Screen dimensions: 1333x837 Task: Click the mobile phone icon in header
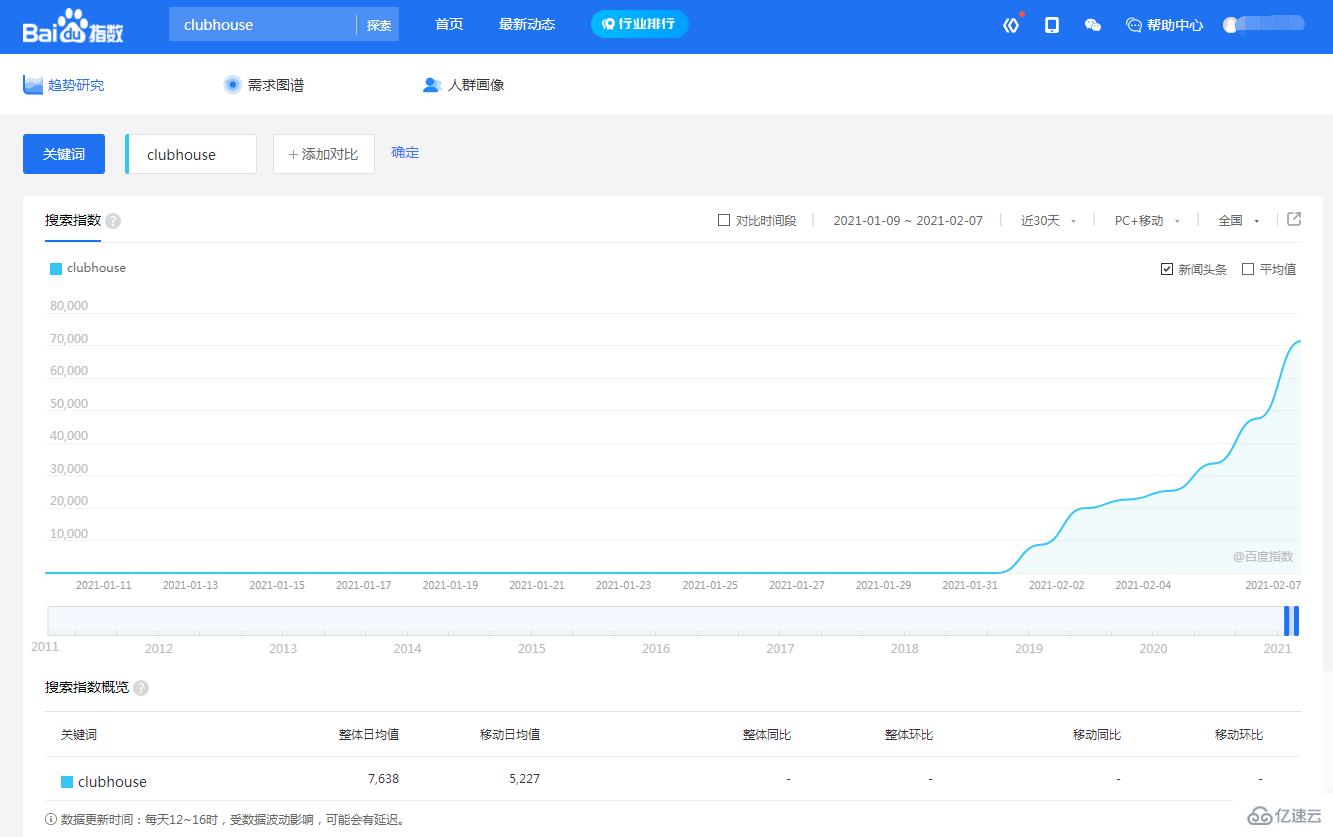(1052, 25)
